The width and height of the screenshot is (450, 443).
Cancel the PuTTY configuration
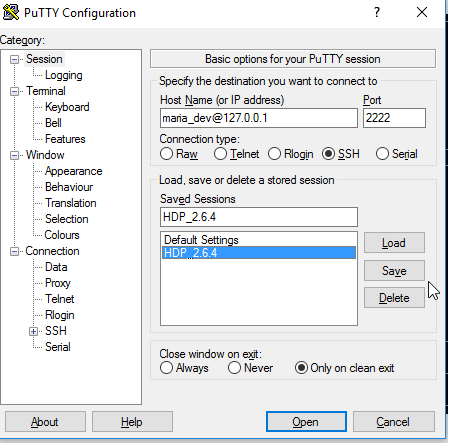click(394, 422)
